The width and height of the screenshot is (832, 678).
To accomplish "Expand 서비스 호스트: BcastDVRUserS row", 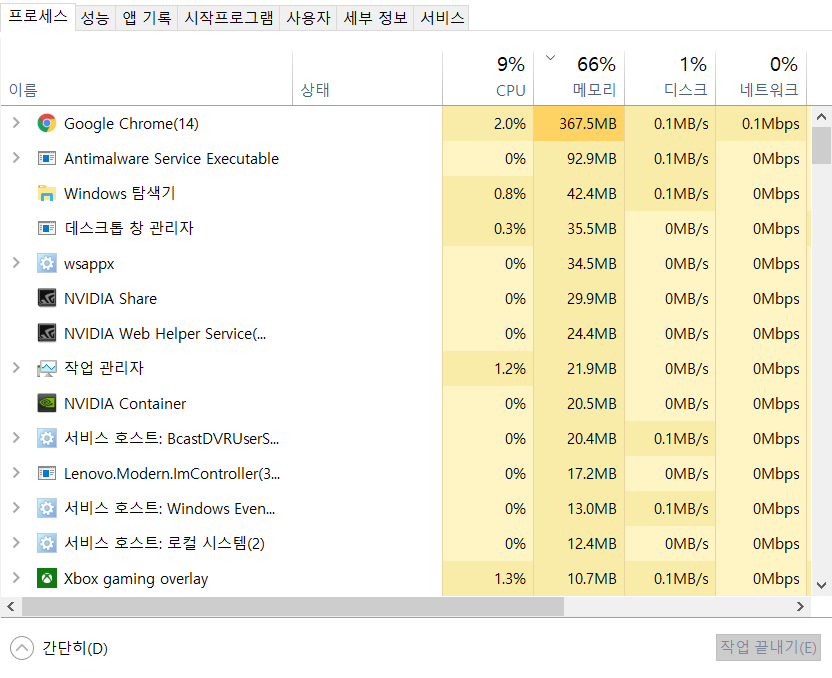I will 16,438.
